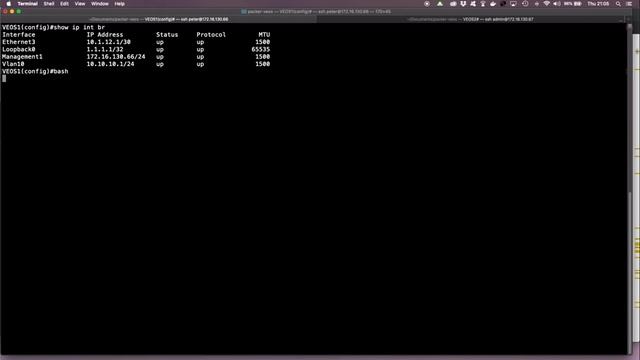640x360 pixels.
Task: Click the 'Status' column header
Action: pyautogui.click(x=167, y=35)
